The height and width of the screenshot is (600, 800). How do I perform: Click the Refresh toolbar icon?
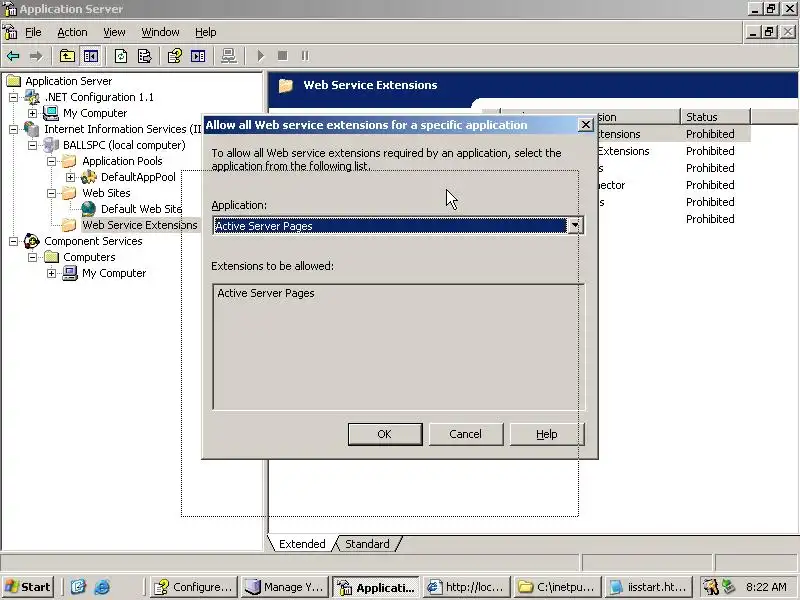[121, 56]
